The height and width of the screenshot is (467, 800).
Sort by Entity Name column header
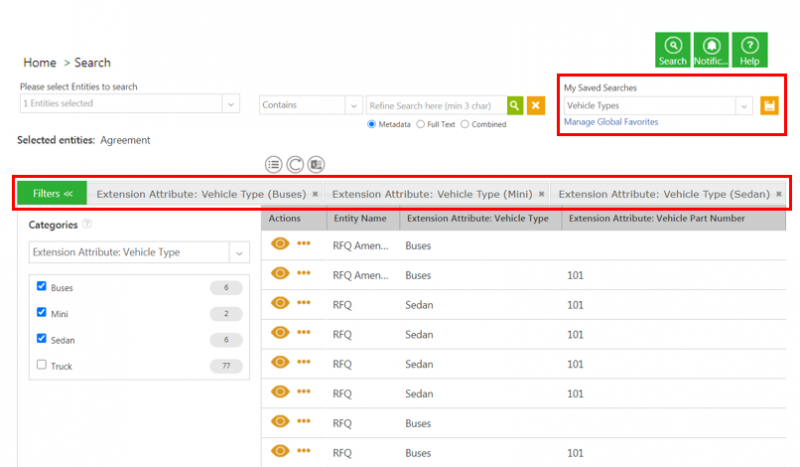pos(360,218)
